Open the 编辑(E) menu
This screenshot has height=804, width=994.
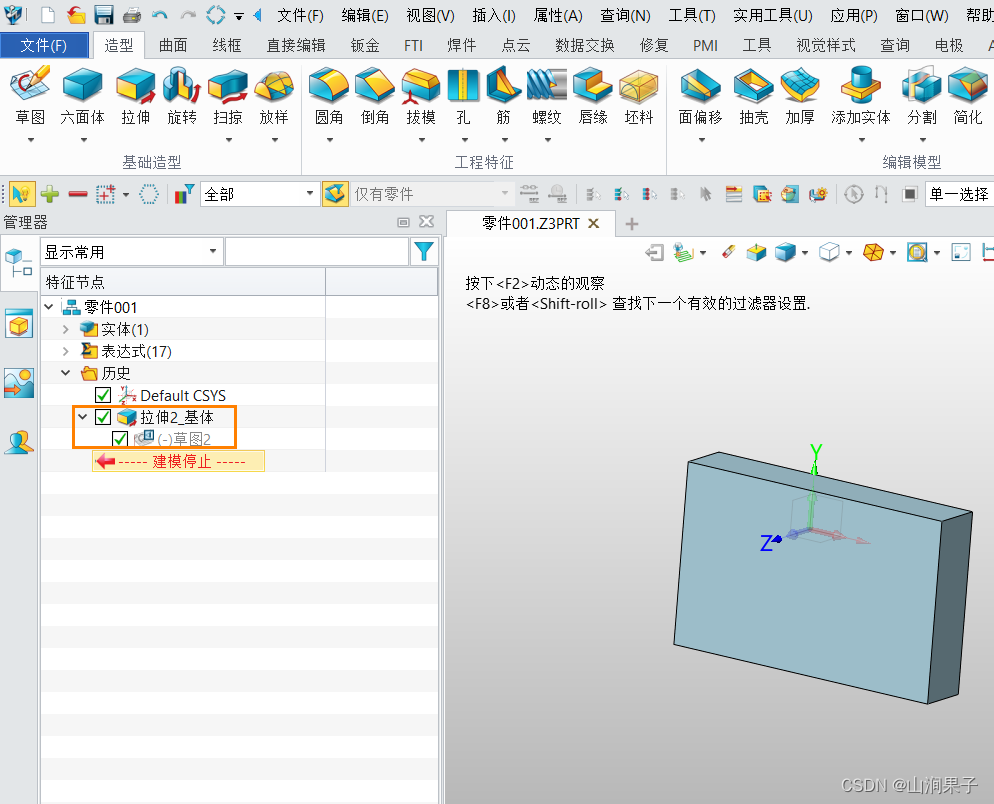click(365, 15)
